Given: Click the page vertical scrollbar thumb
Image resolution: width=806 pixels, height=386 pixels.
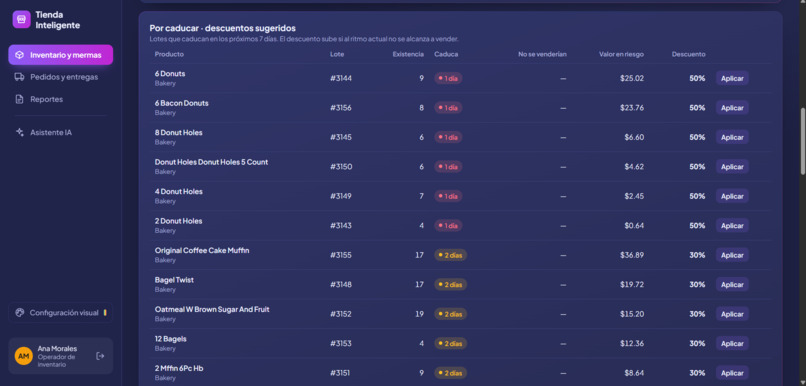Looking at the screenshot, I should tap(803, 141).
